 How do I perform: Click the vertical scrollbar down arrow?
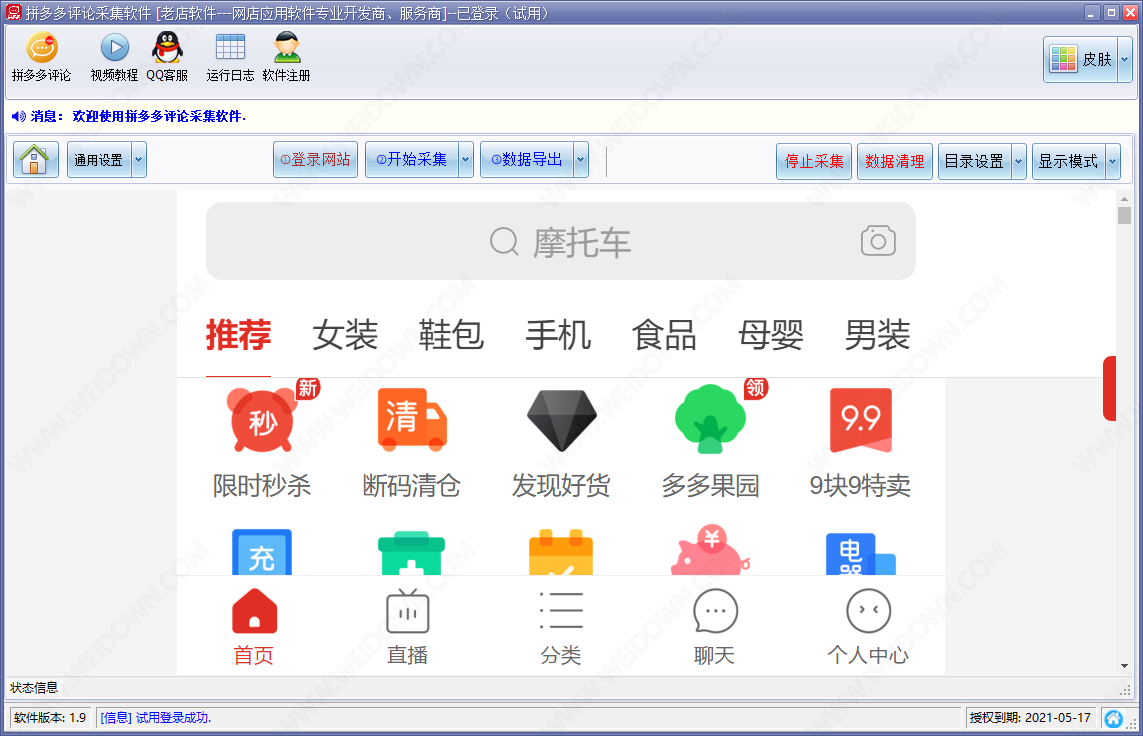(x=1124, y=666)
